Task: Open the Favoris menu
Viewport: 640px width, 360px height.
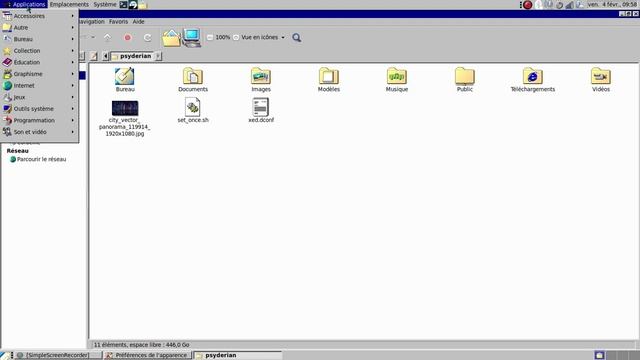Action: click(118, 22)
